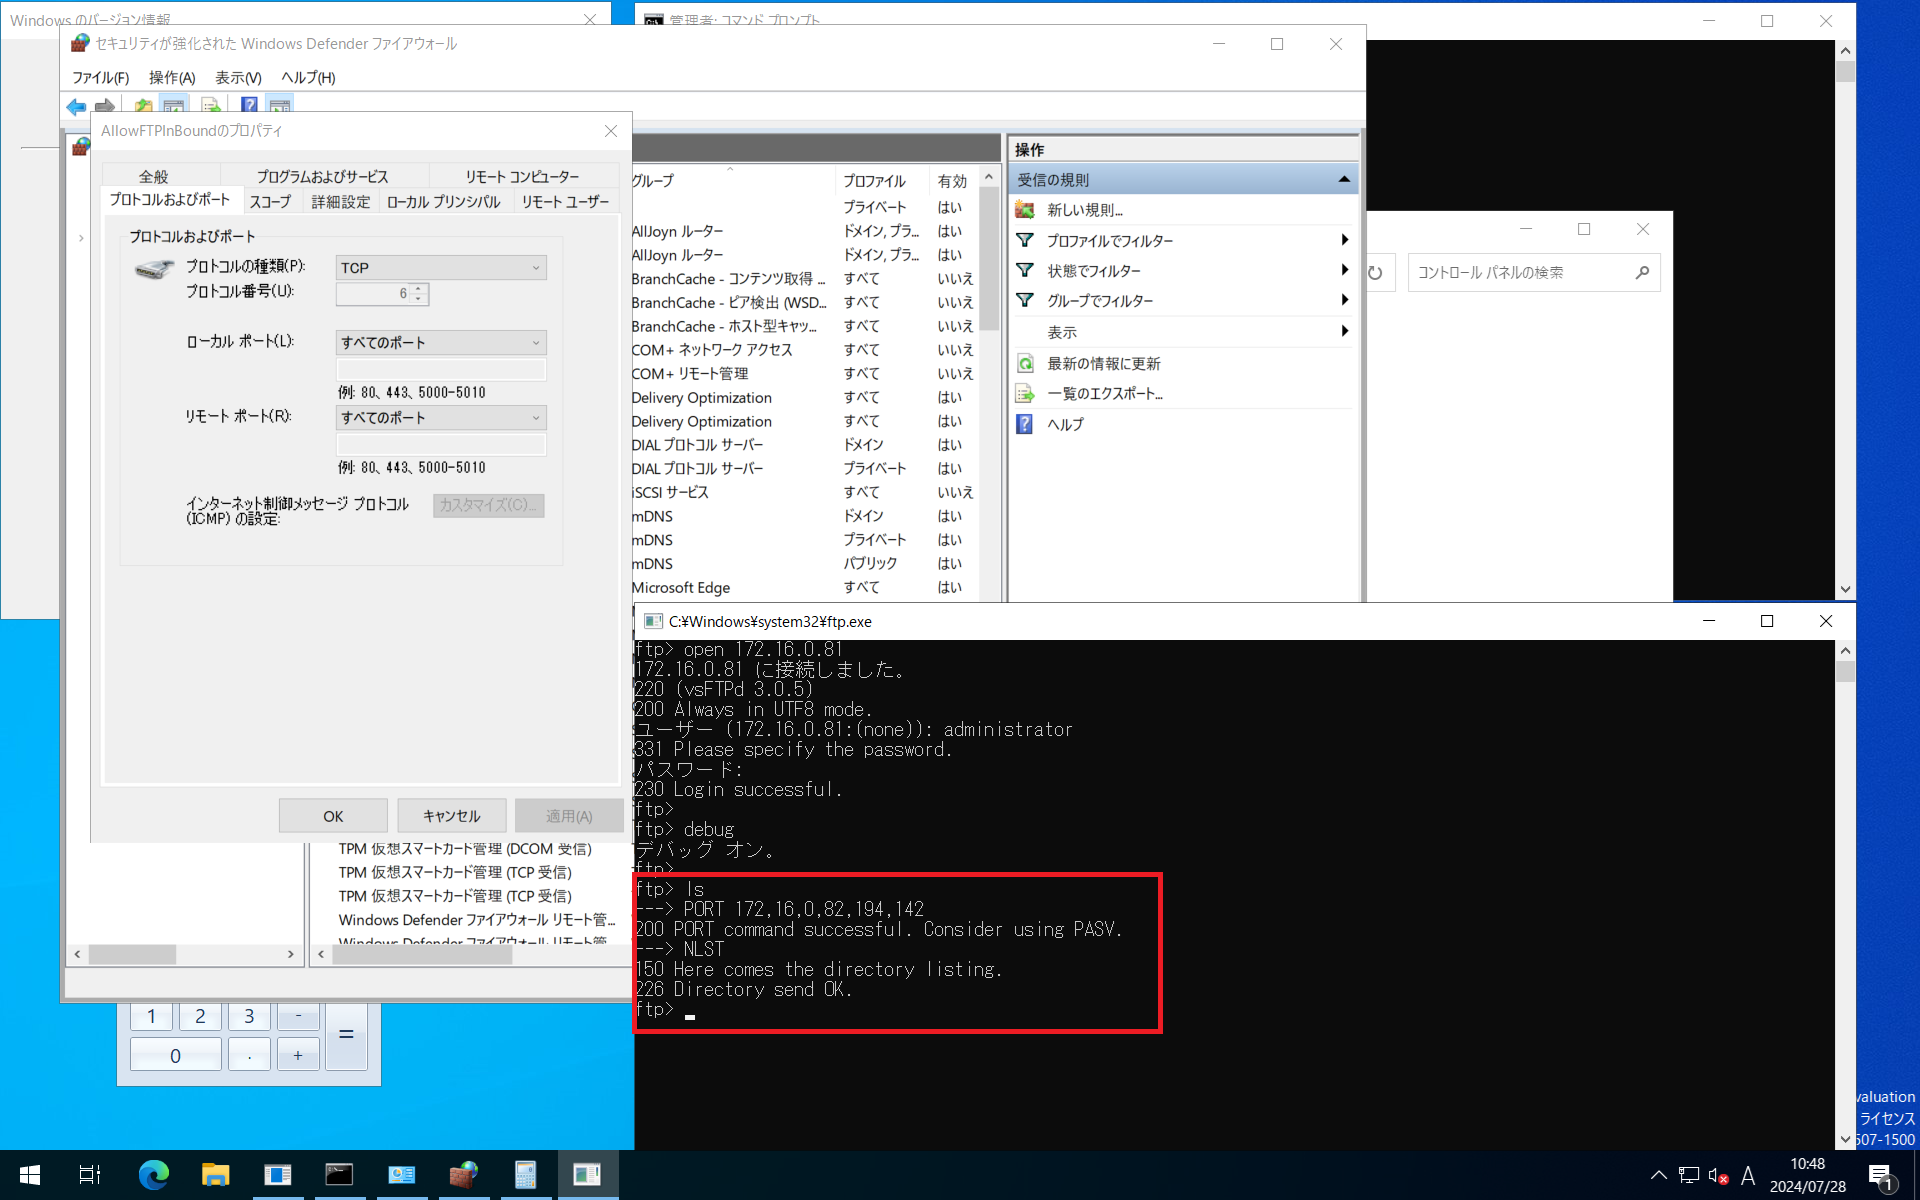Open the 操作(A) menu
Screen dimensions: 1920x1200
point(171,78)
